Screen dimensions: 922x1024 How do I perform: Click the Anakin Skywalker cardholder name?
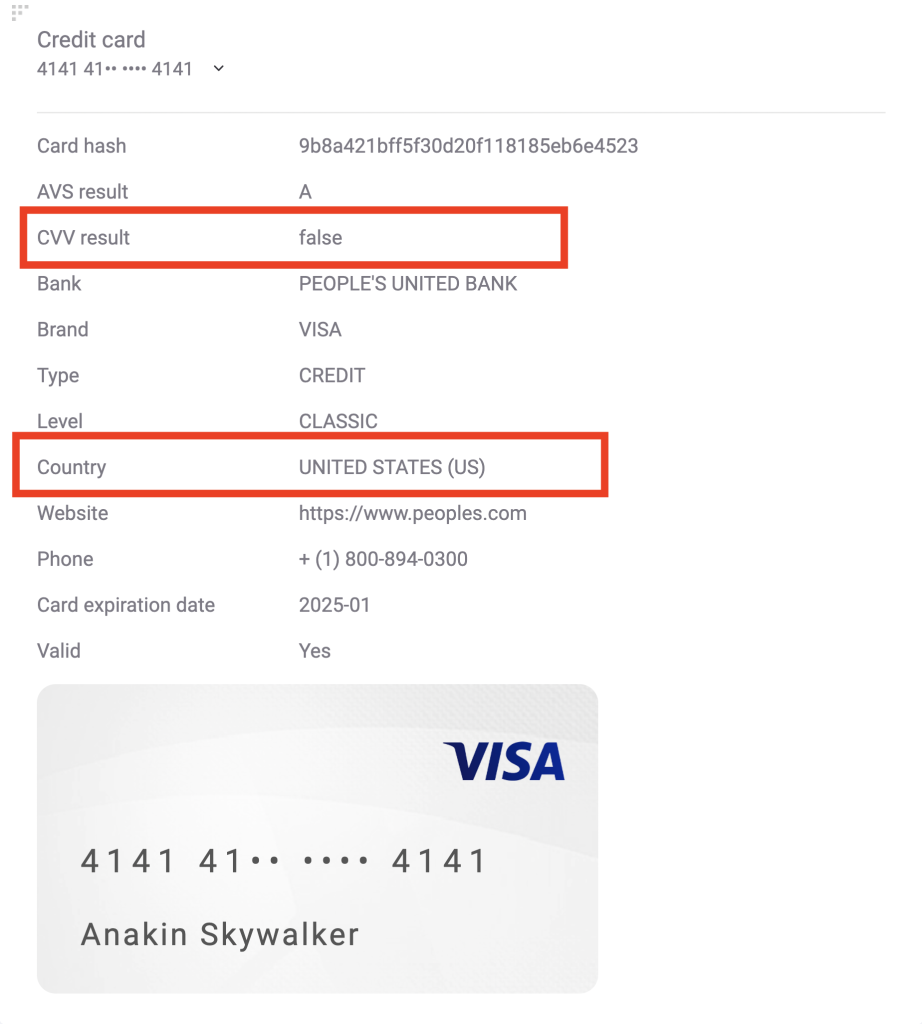(220, 934)
